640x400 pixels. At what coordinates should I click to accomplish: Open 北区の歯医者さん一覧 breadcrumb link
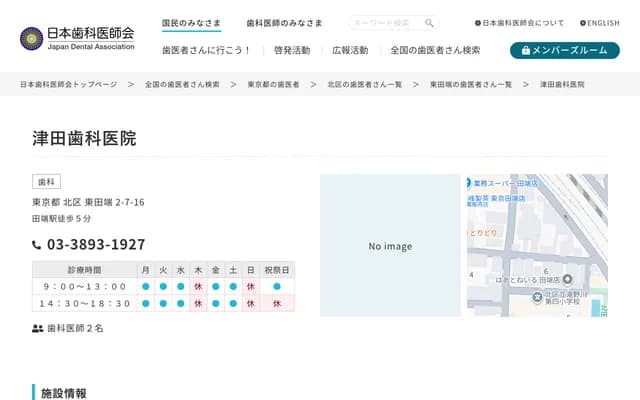coord(364,85)
